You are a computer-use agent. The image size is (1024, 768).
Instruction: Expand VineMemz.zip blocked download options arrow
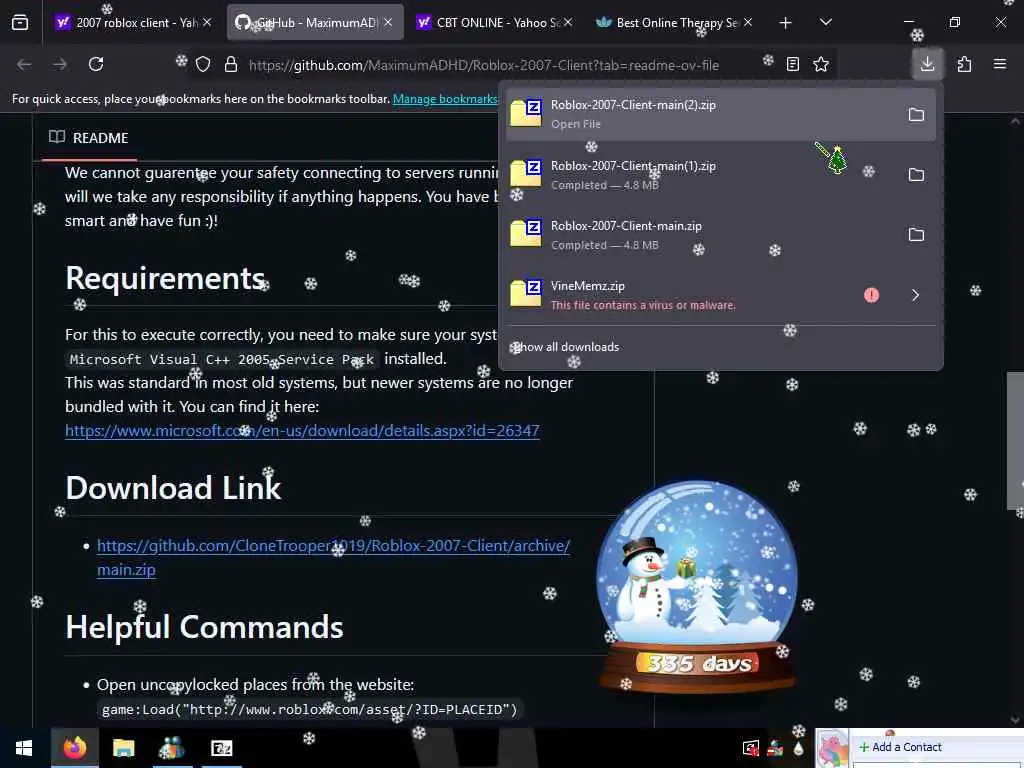[916, 295]
